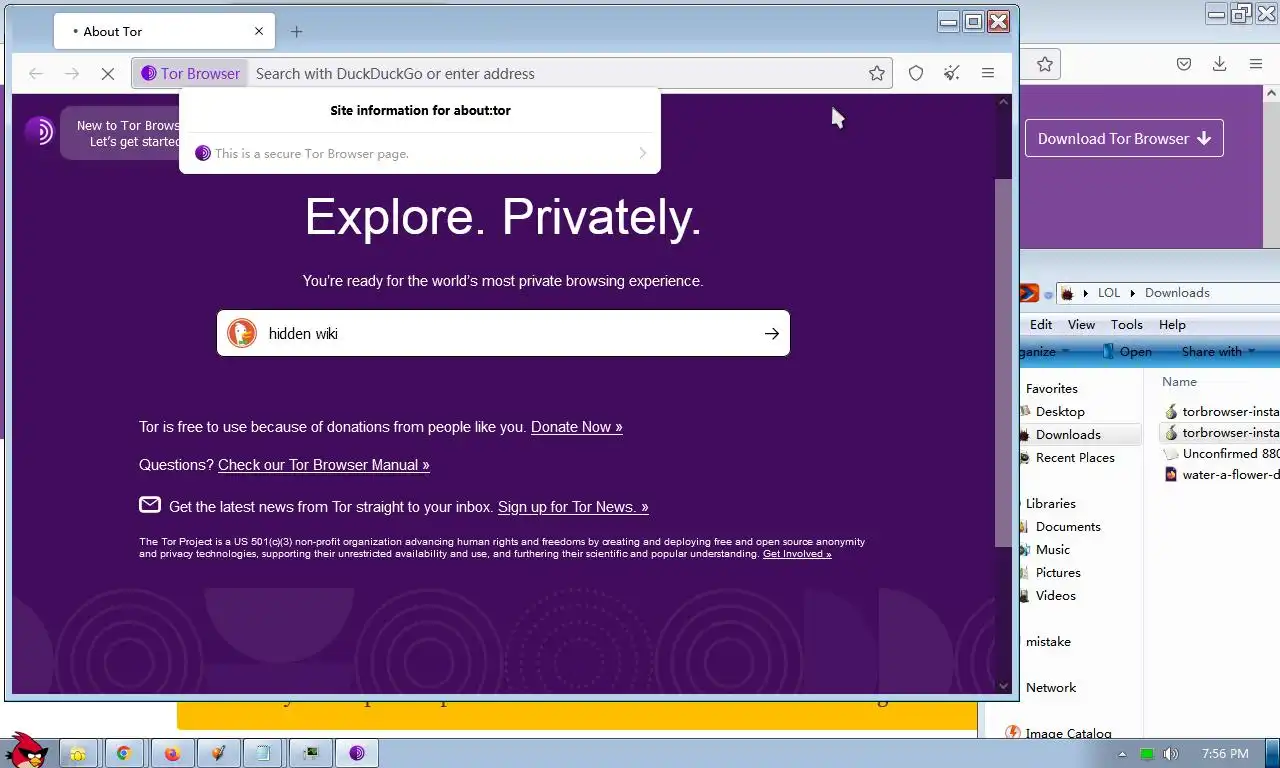This screenshot has height=768, width=1280.
Task: Open the Tor Browser icon on the taskbar
Action: (x=357, y=753)
